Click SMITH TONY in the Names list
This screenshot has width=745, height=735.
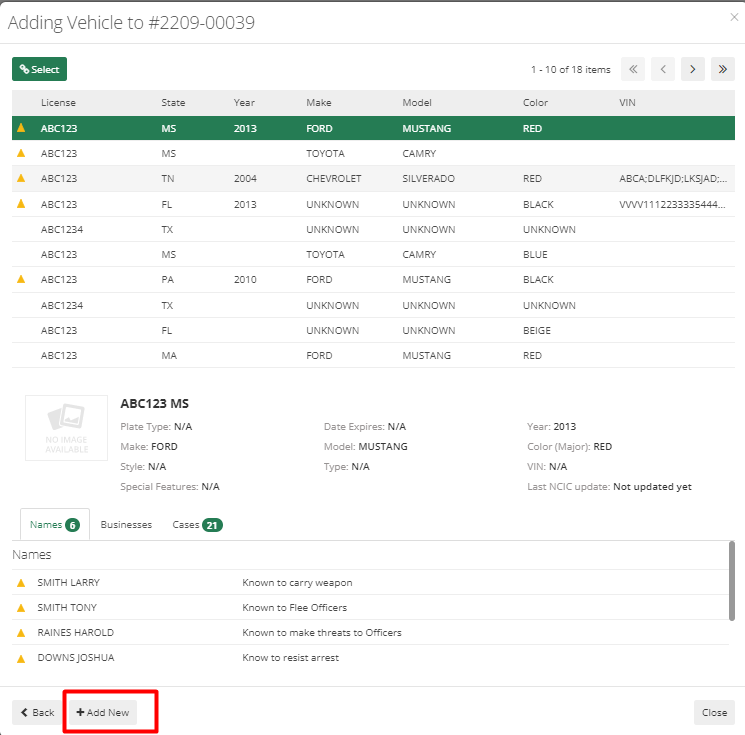tap(67, 608)
